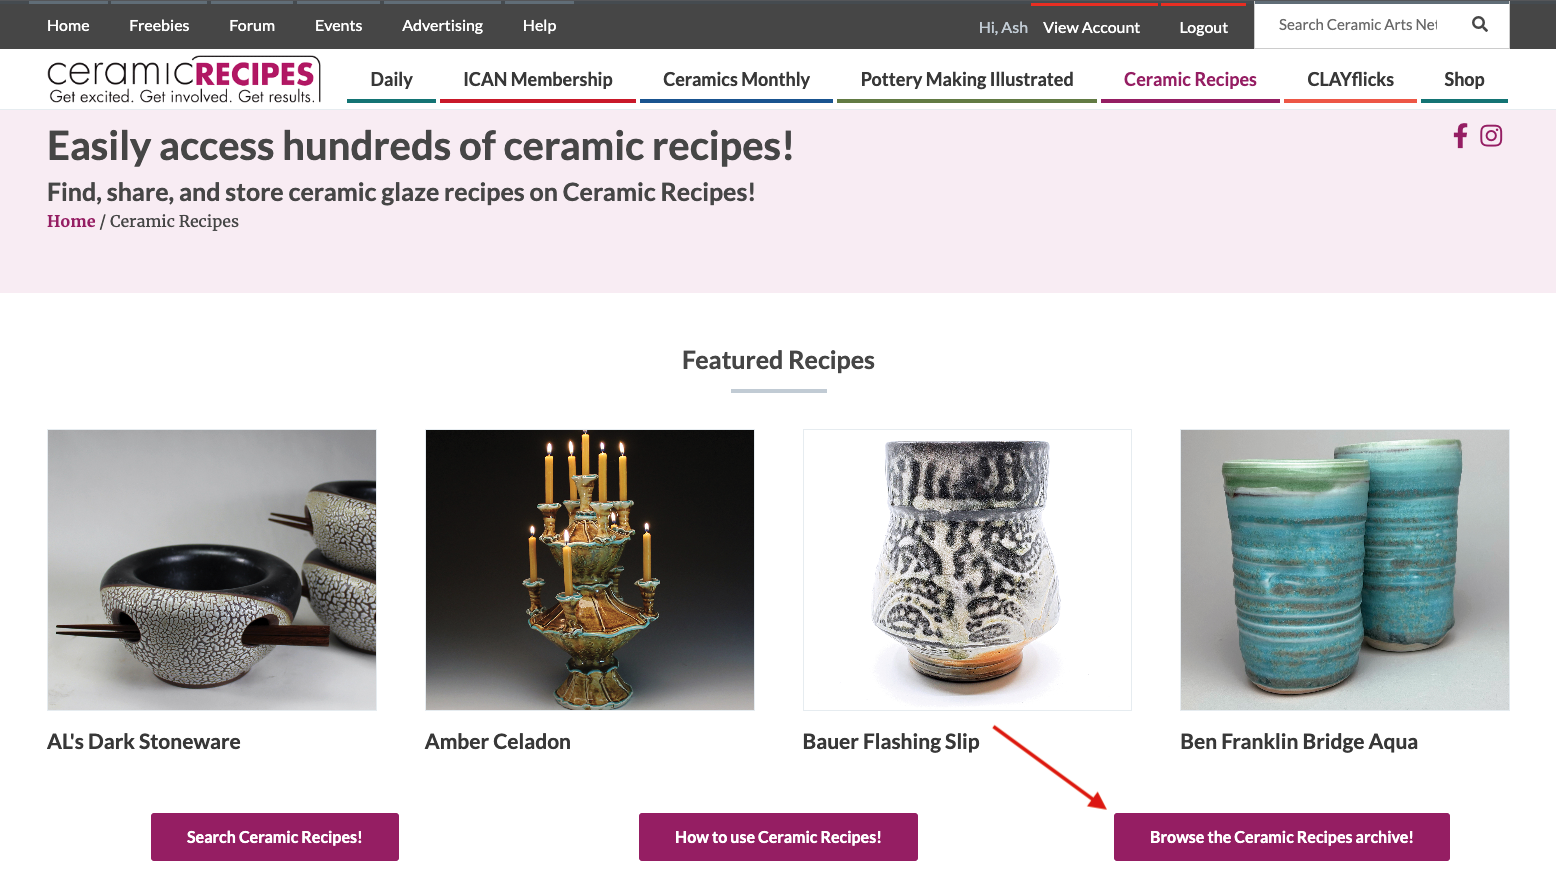Click the Search Ceramic Recipes! button

(275, 837)
